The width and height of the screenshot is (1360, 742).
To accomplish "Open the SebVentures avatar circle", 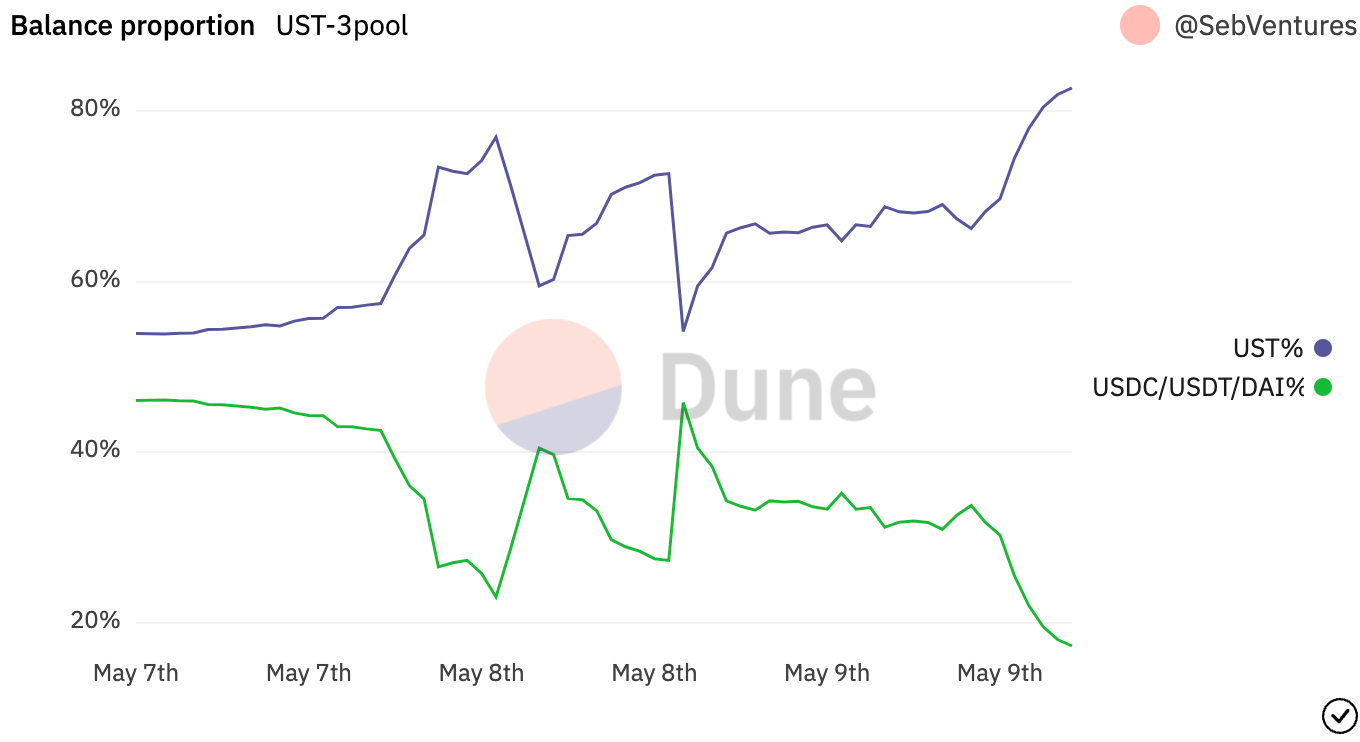I will pos(1140,25).
